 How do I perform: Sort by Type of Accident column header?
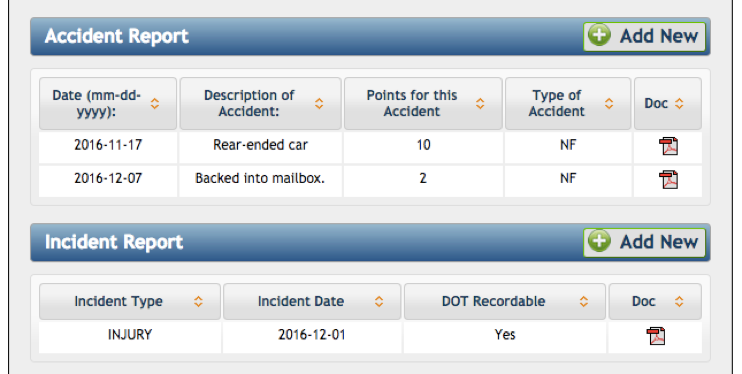568,103
